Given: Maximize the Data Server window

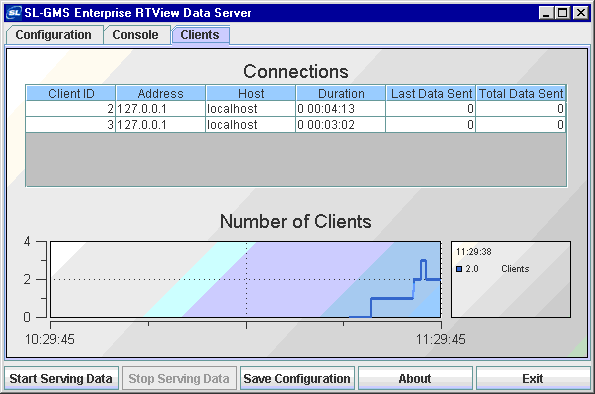Looking at the screenshot, I should coord(562,13).
